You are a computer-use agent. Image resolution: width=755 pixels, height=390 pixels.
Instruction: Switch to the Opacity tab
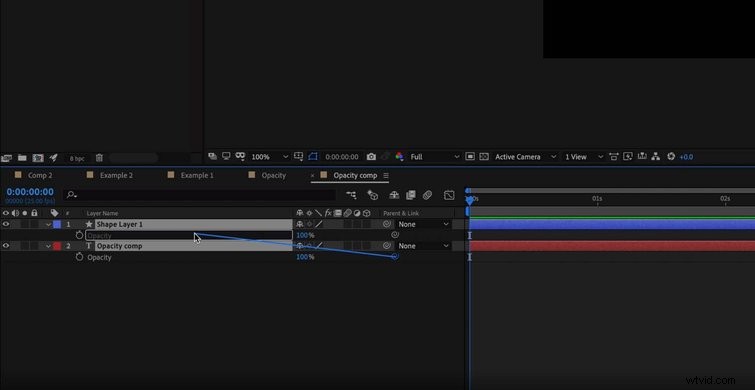click(273, 175)
